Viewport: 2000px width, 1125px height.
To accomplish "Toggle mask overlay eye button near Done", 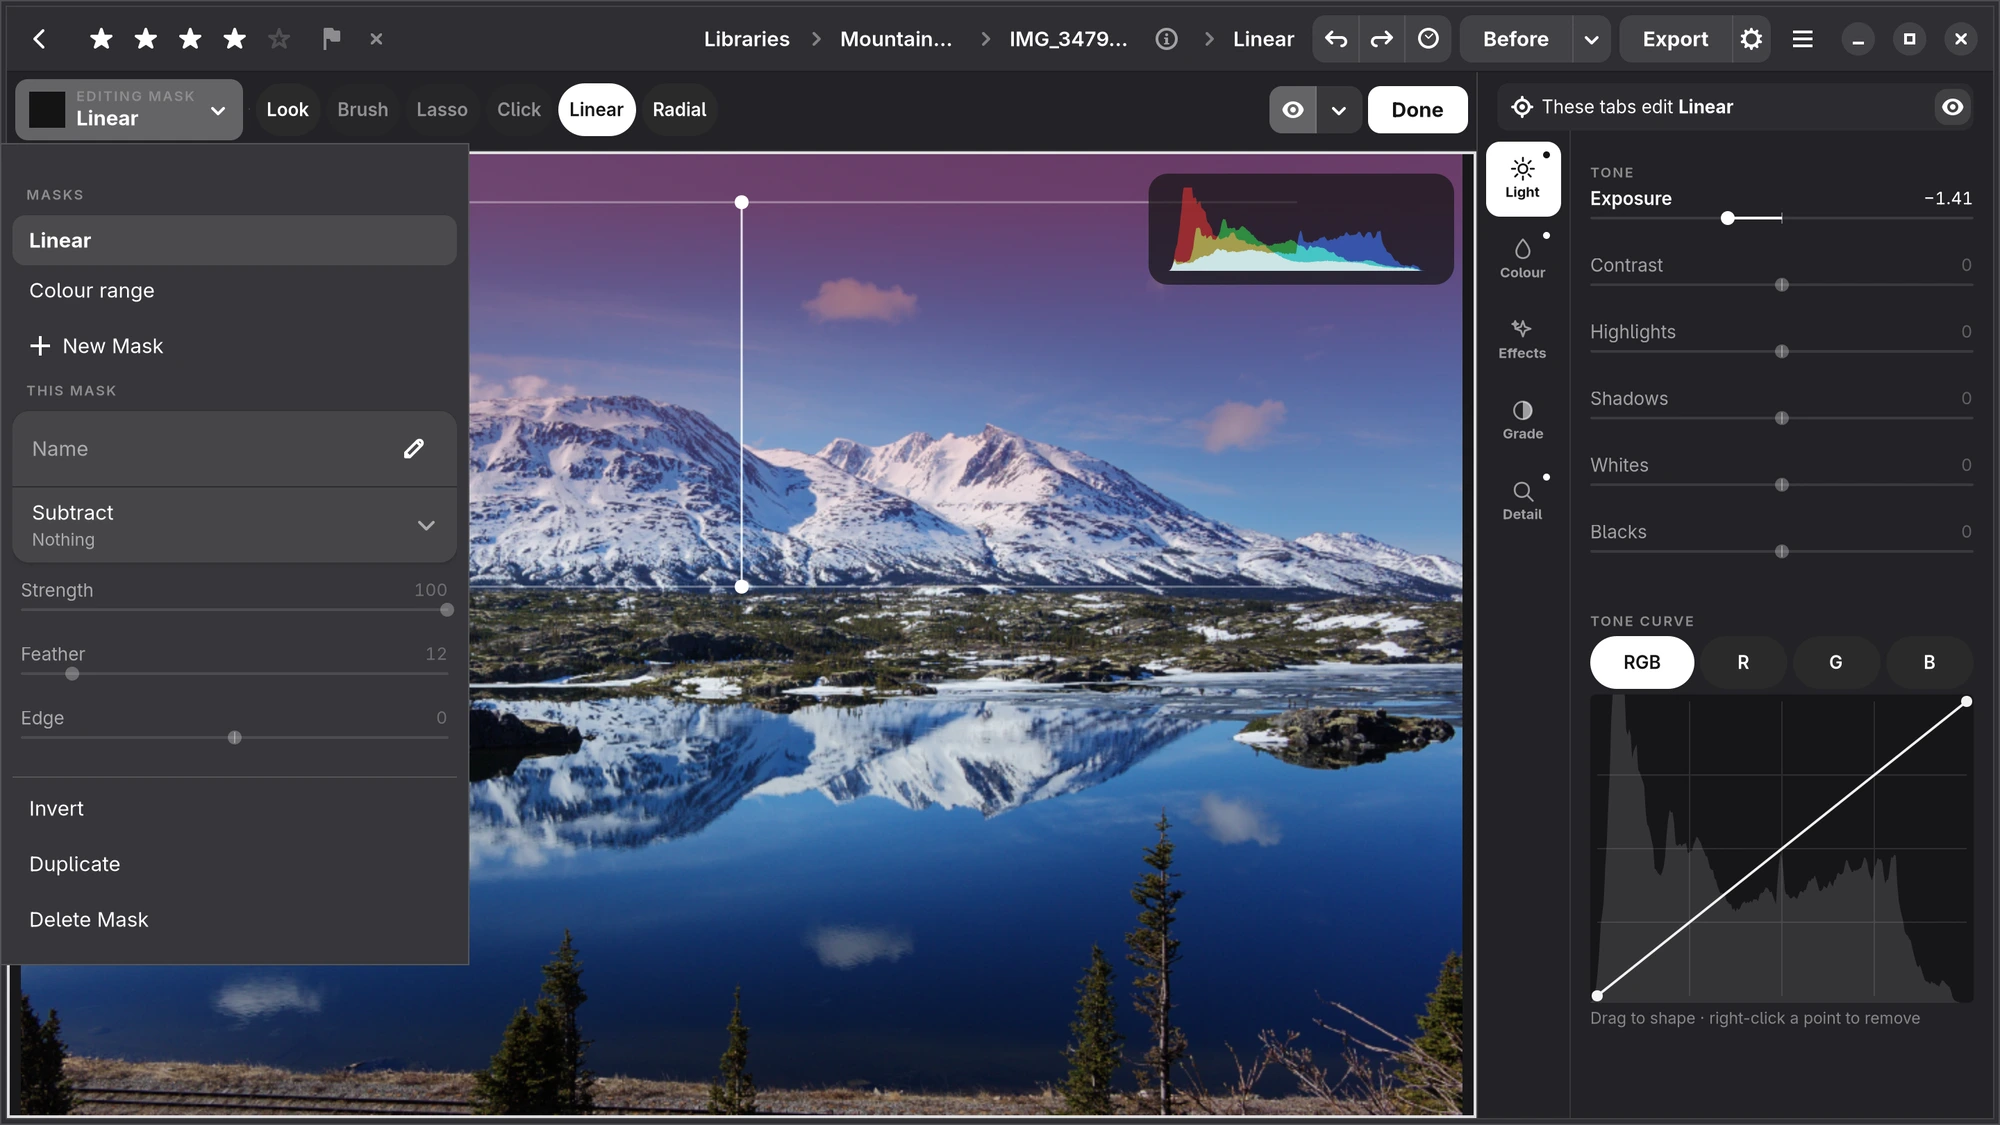I will pos(1292,110).
